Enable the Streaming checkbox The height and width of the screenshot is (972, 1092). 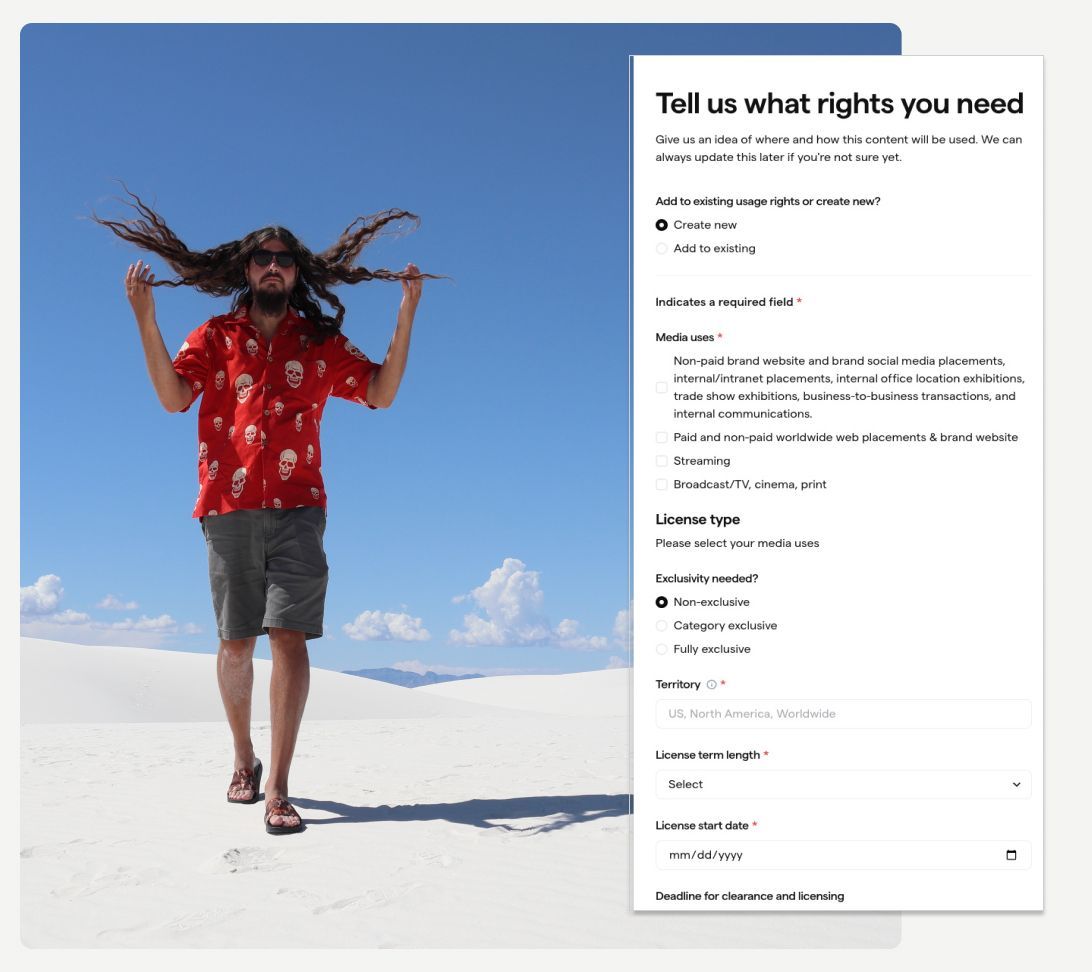[x=662, y=461]
